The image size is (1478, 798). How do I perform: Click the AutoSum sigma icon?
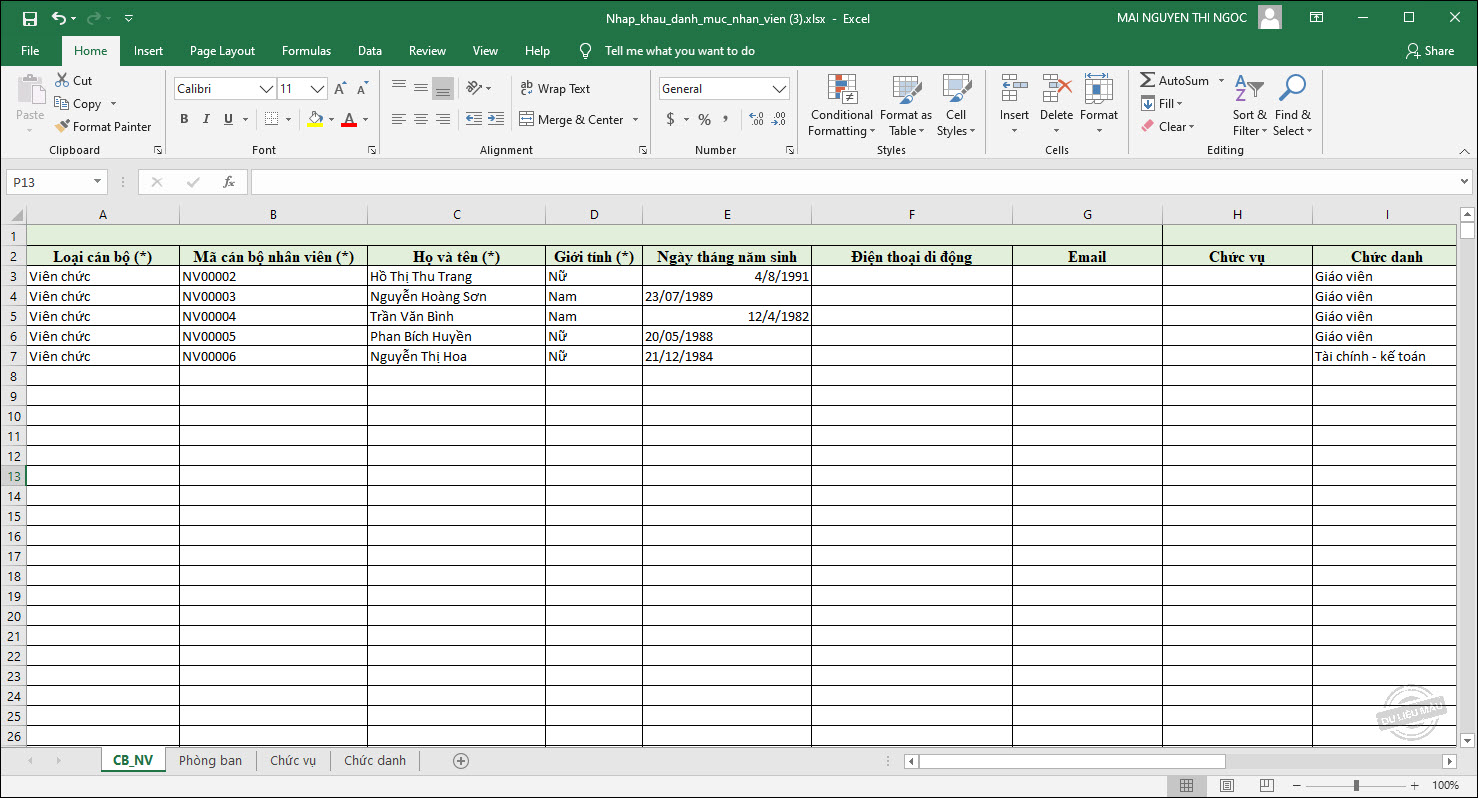click(x=1148, y=80)
